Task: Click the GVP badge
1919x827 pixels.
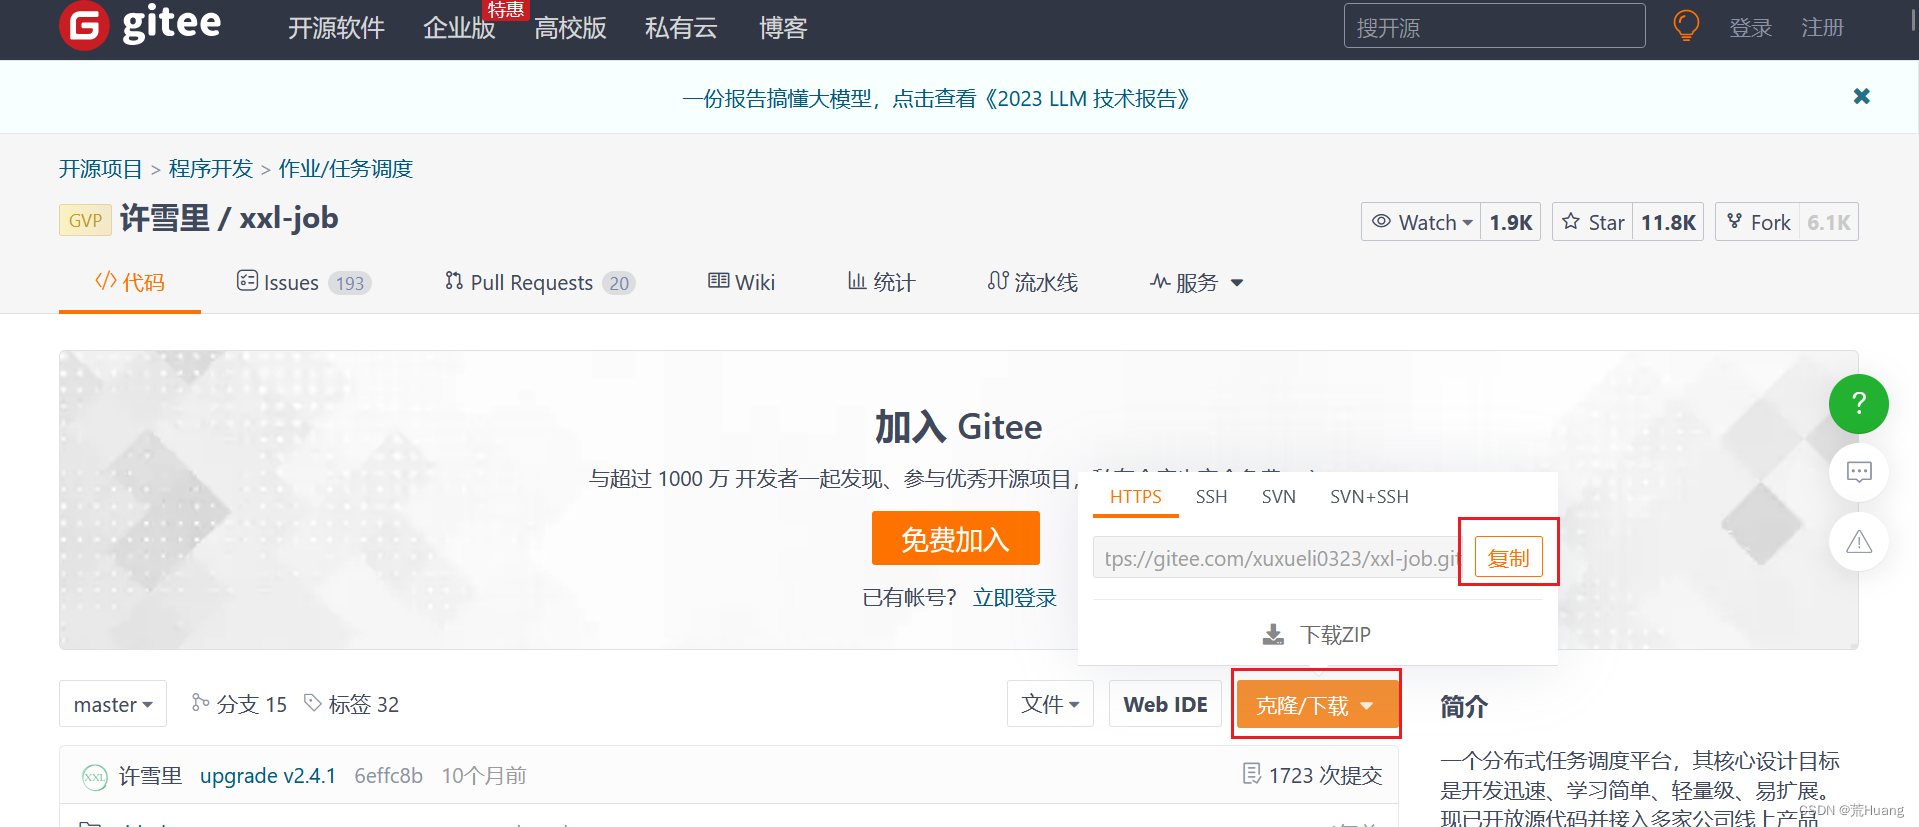Action: (85, 220)
